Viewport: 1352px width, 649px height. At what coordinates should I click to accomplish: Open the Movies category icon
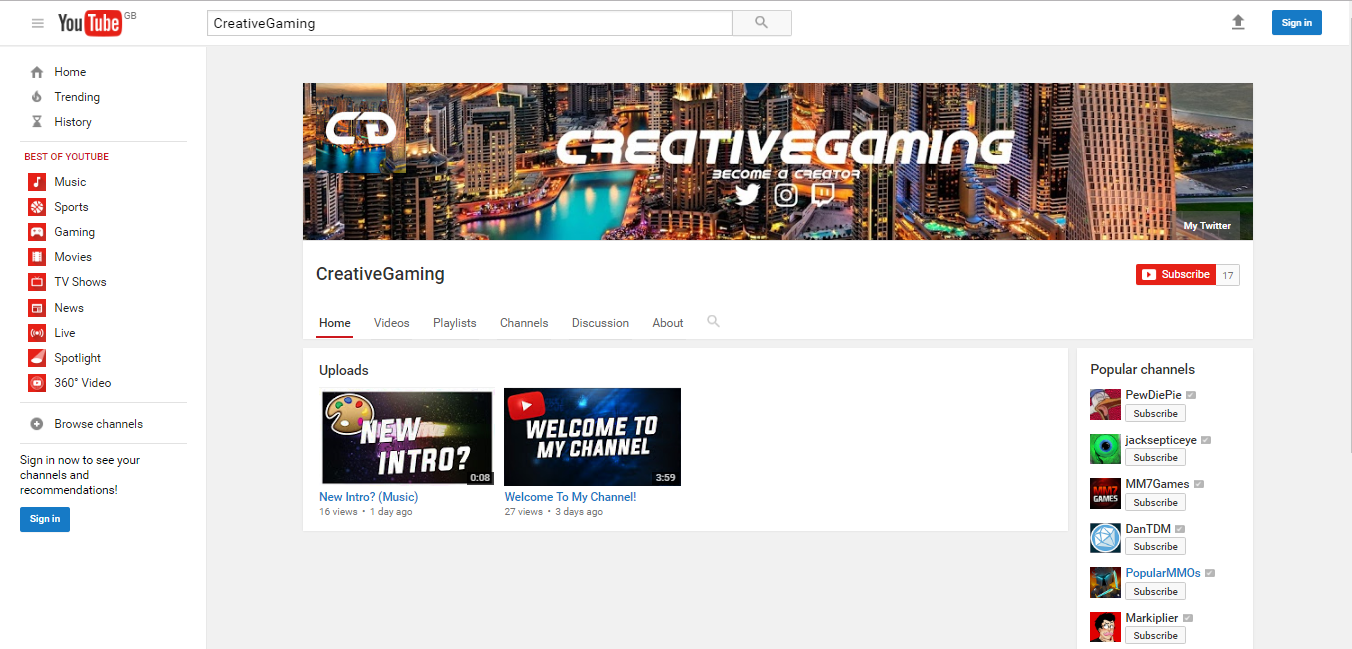tap(37, 257)
